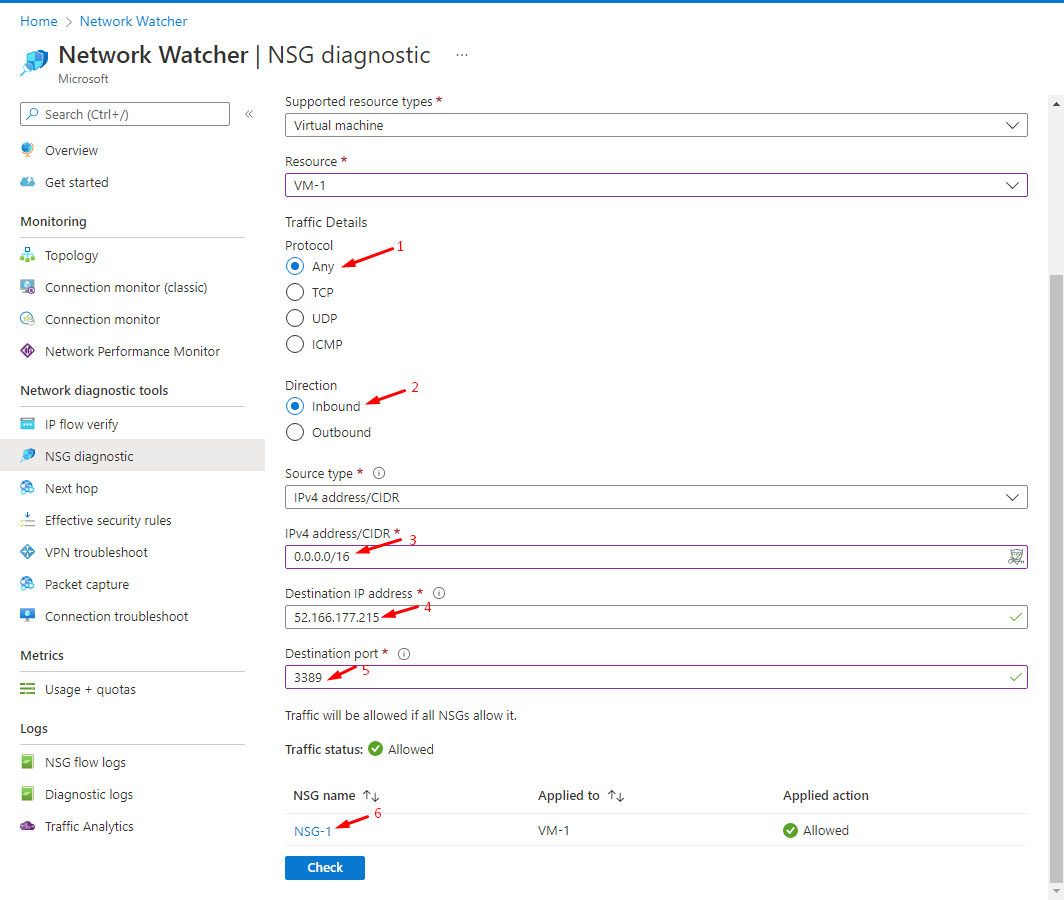Go to Network Watcher breadcrumb link
The image size is (1064, 900).
[133, 21]
